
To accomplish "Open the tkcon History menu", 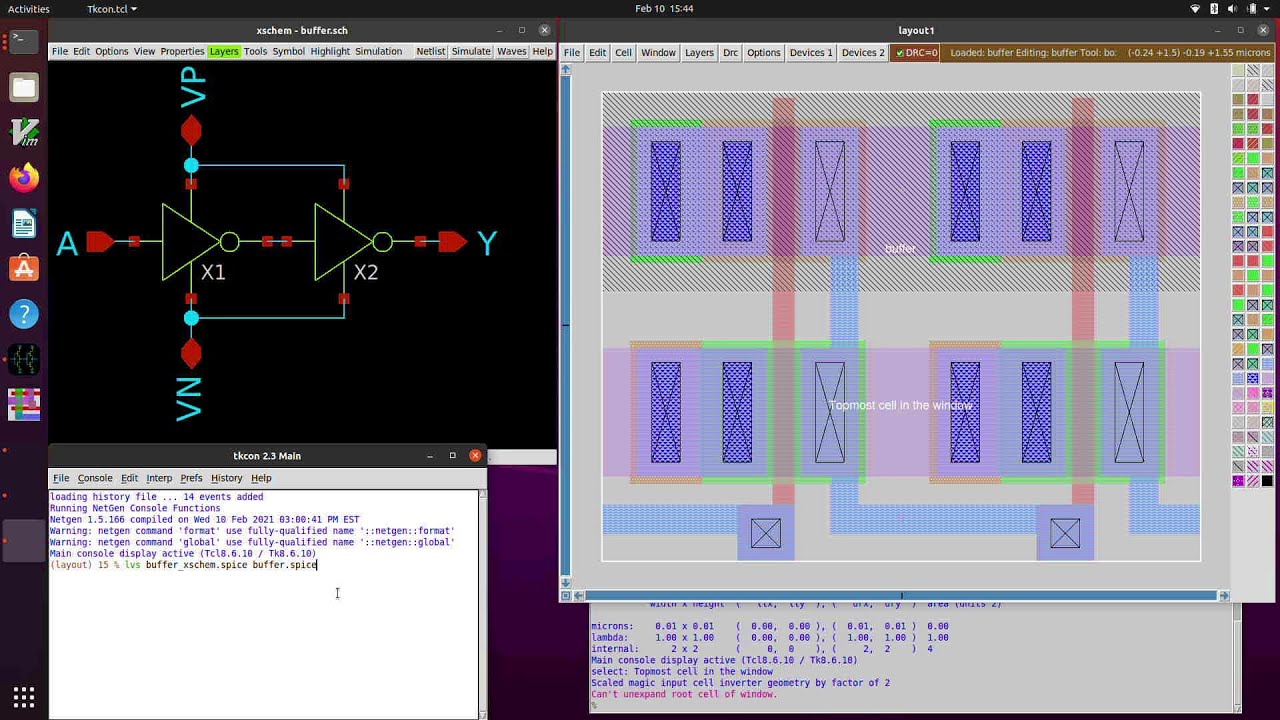I will pos(227,478).
